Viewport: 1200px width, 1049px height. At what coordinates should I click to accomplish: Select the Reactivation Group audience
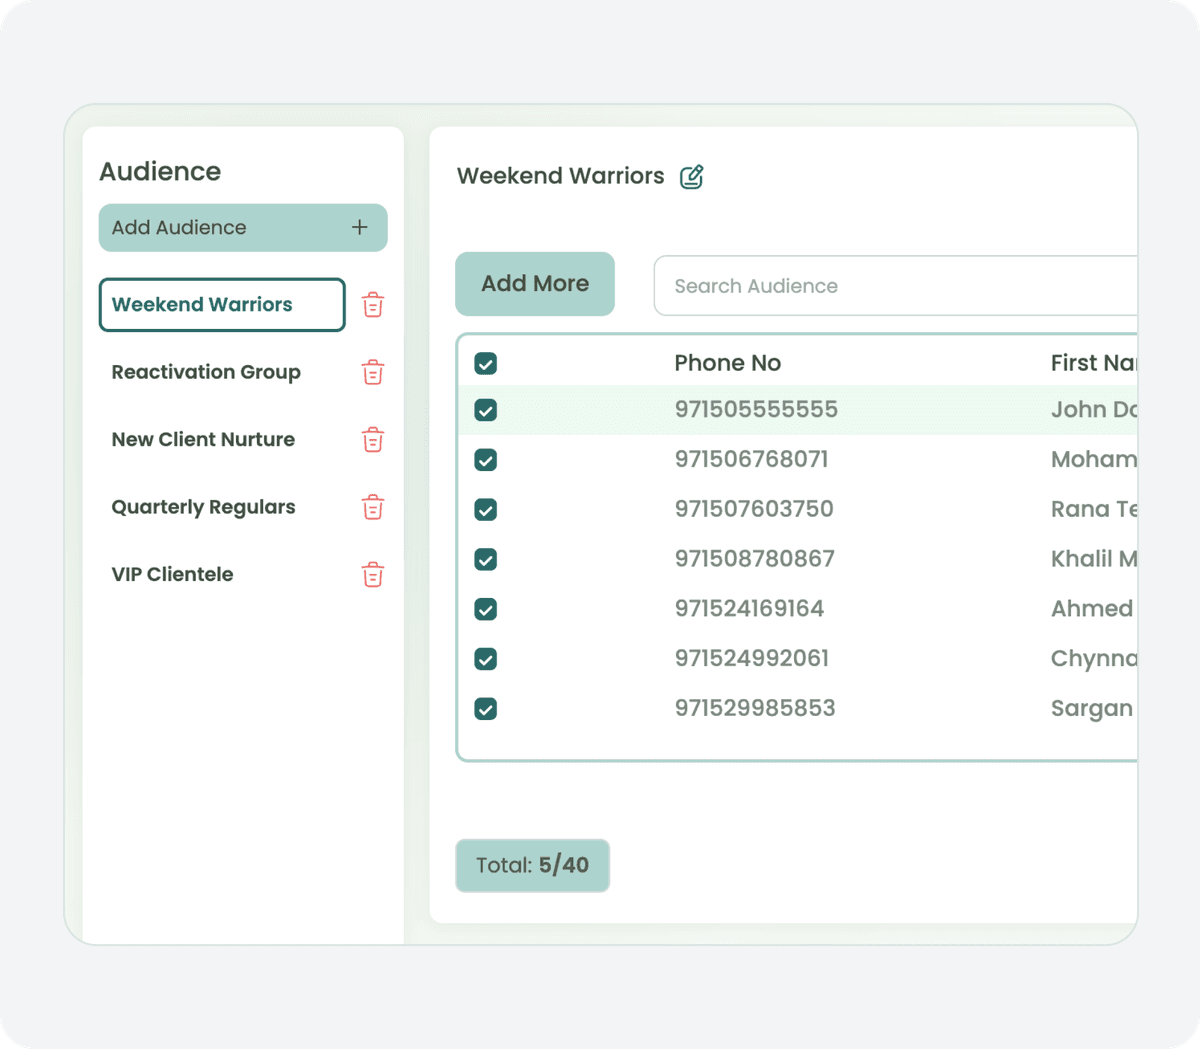coord(206,372)
